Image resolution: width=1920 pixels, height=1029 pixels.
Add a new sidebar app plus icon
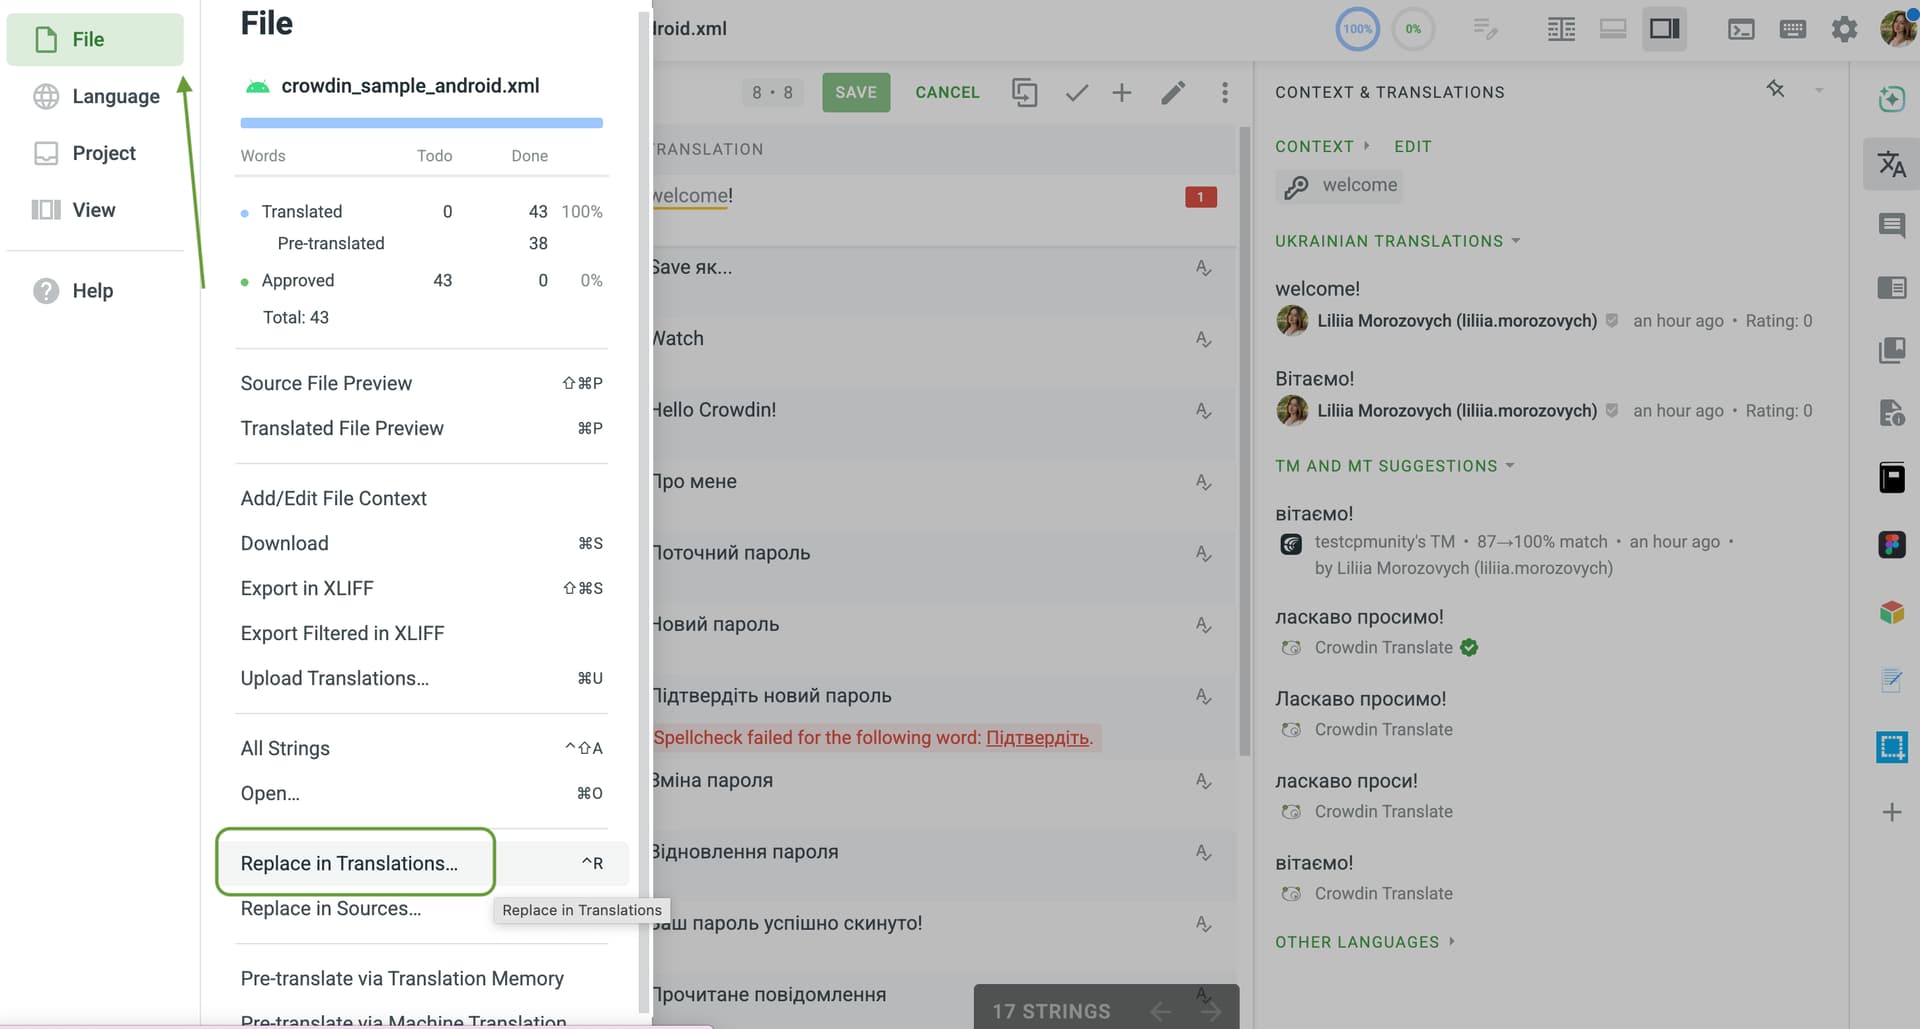1891,812
